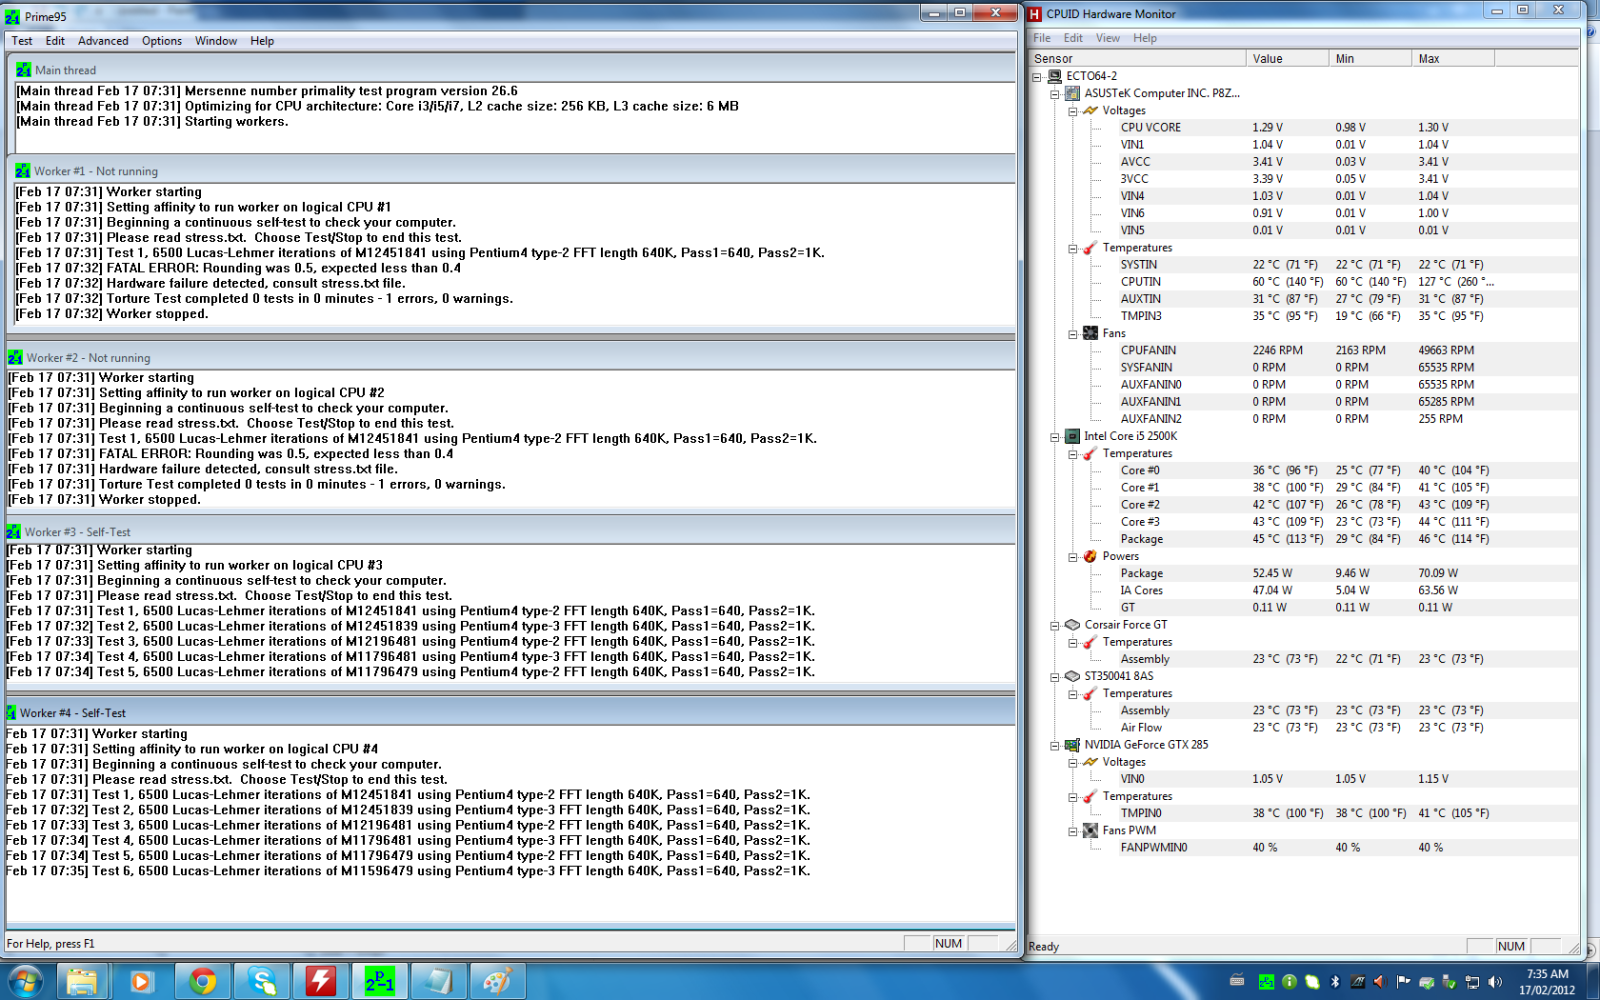Click the ECTO64-2 computer icon
Image resolution: width=1600 pixels, height=1000 pixels.
[x=1054, y=76]
